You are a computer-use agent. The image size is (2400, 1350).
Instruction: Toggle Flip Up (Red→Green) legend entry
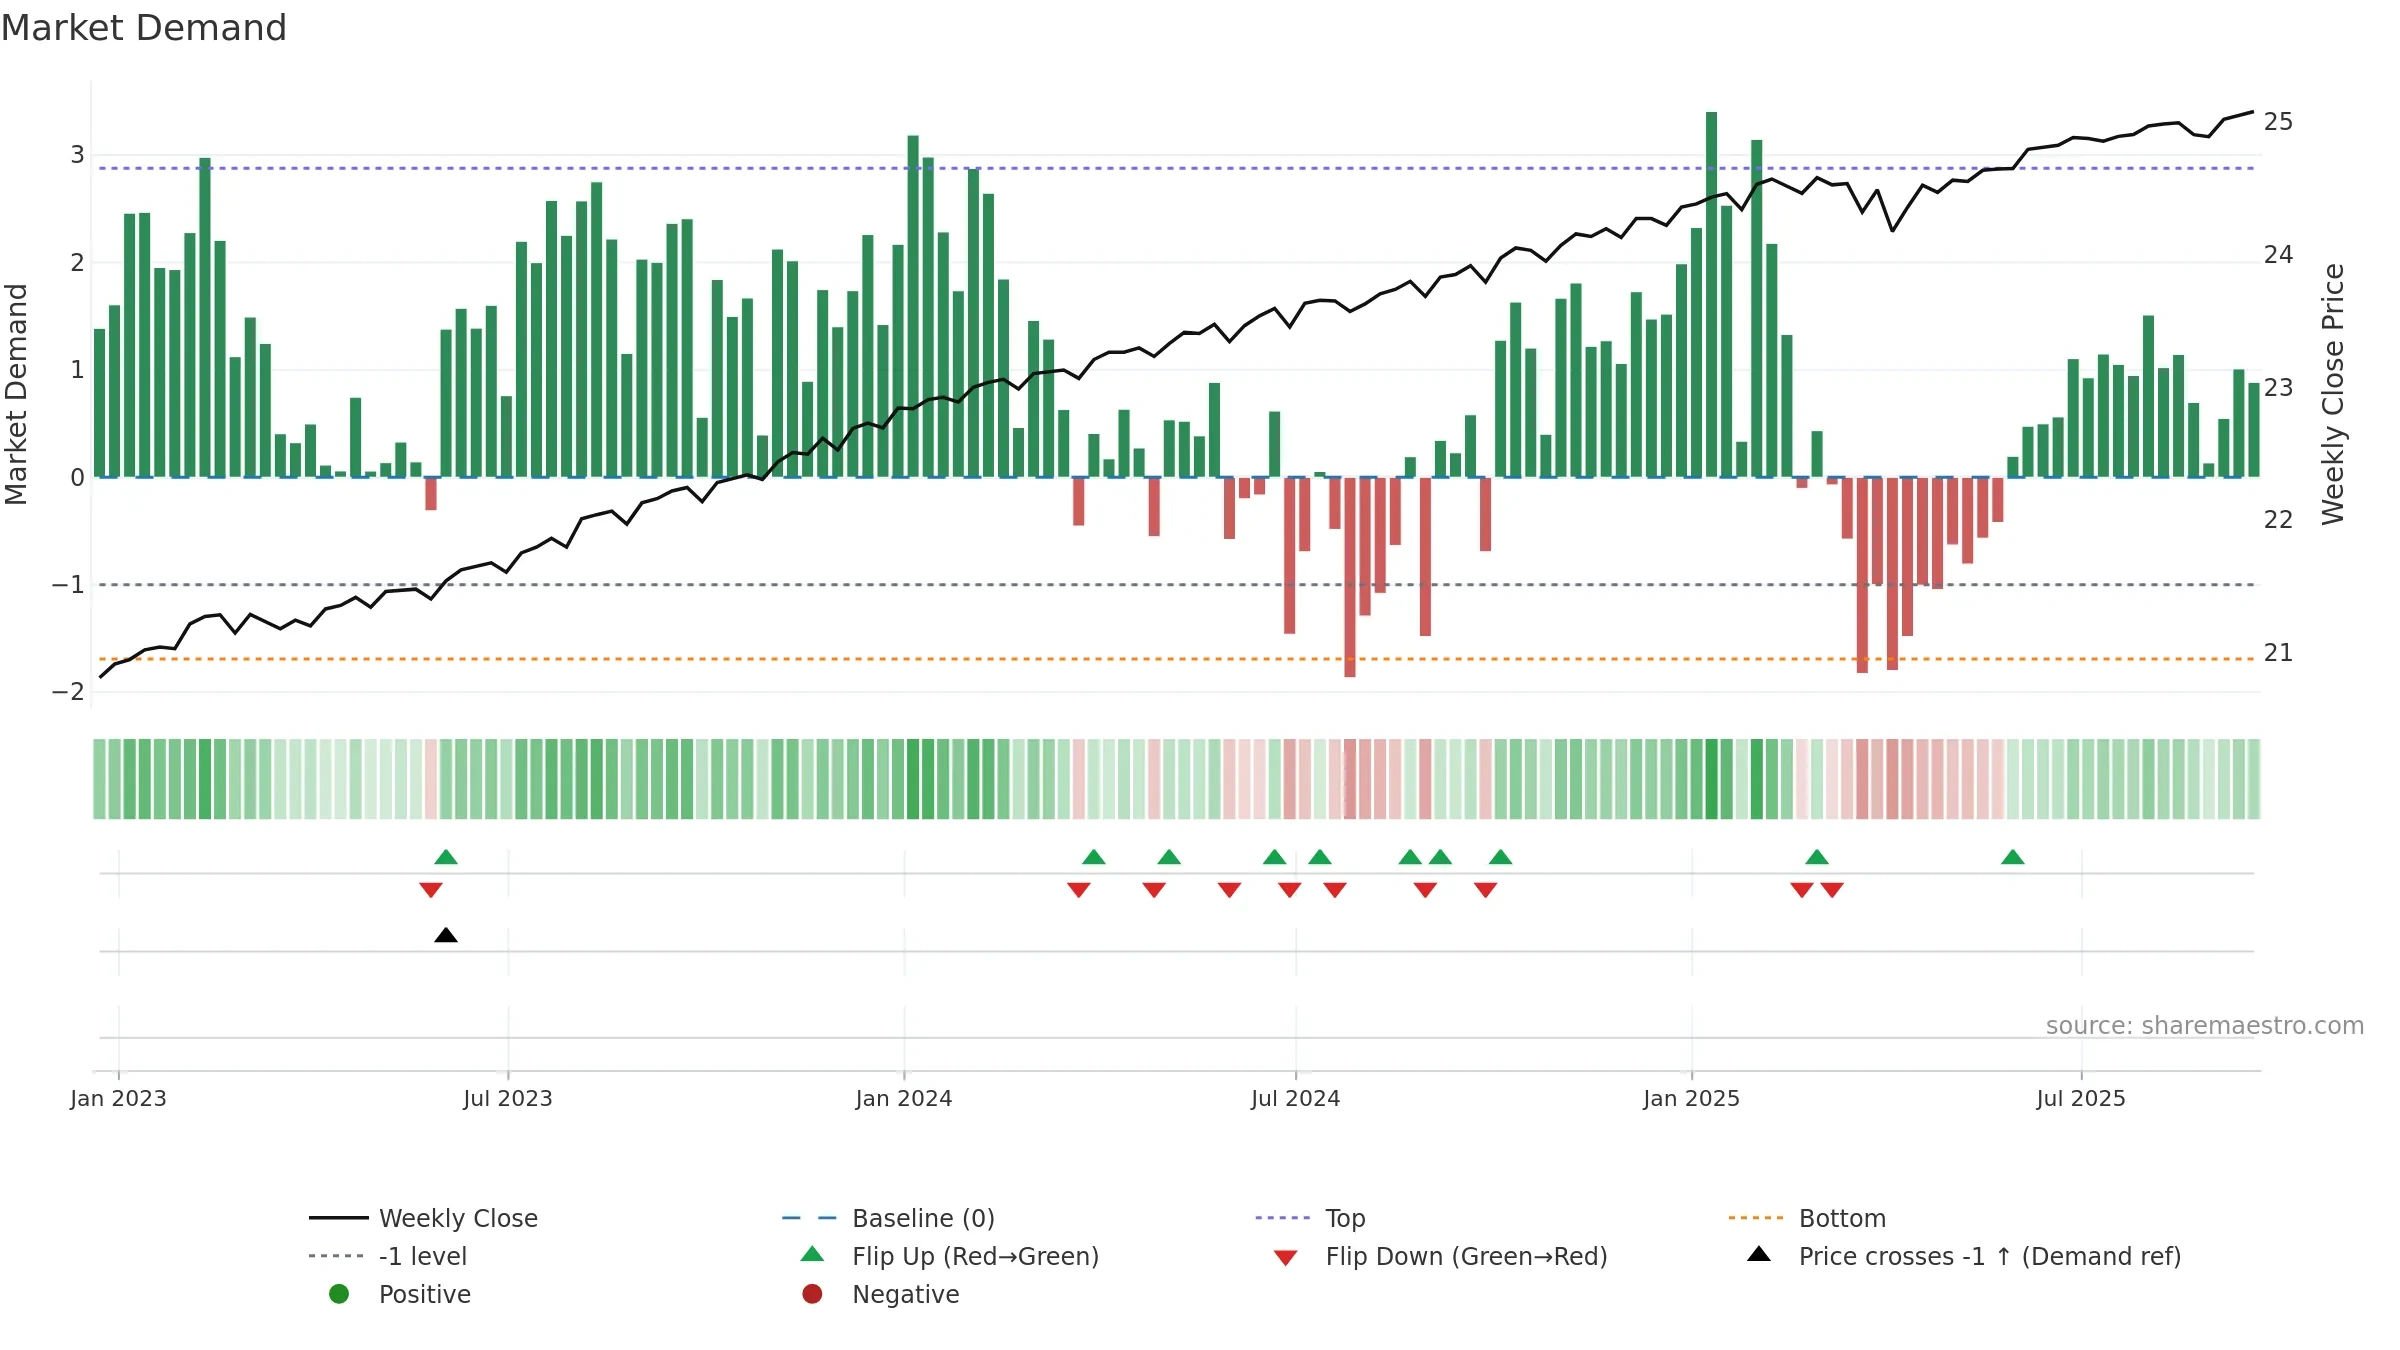click(950, 1256)
